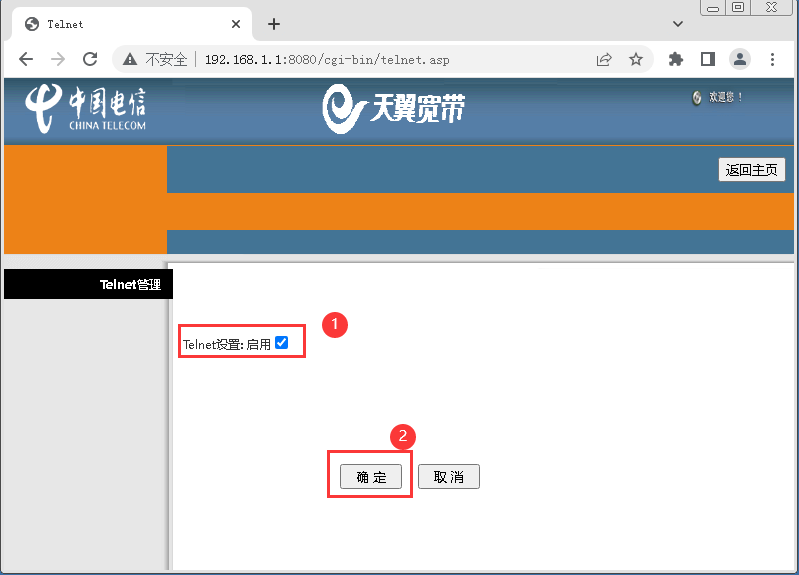Open the browser extensions puzzle icon
This screenshot has height=575, width=799.
[676, 60]
